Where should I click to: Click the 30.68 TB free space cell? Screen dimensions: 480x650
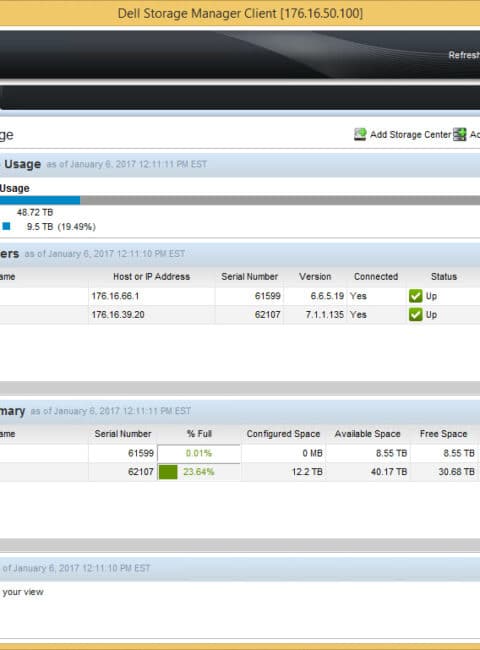[444, 472]
